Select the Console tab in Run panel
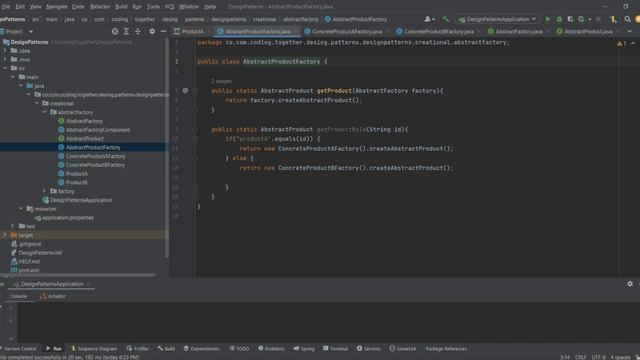Image resolution: width=640 pixels, height=360 pixels. (18, 296)
